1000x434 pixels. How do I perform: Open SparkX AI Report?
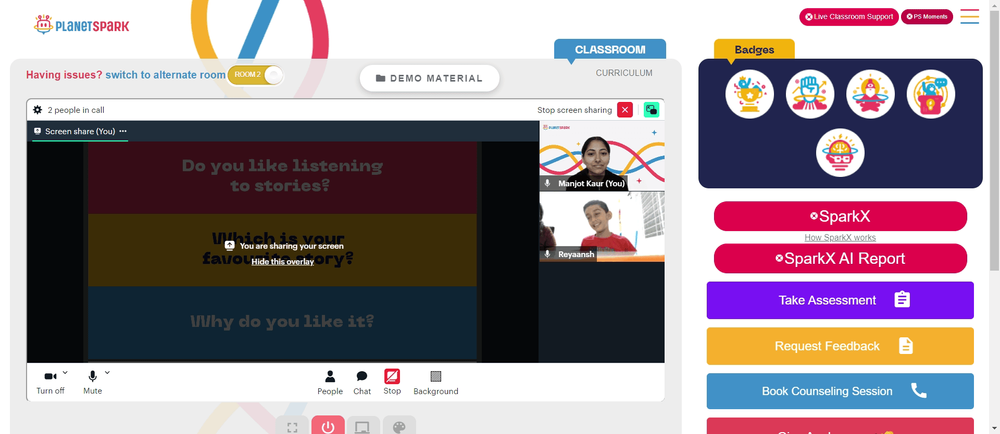click(x=840, y=258)
